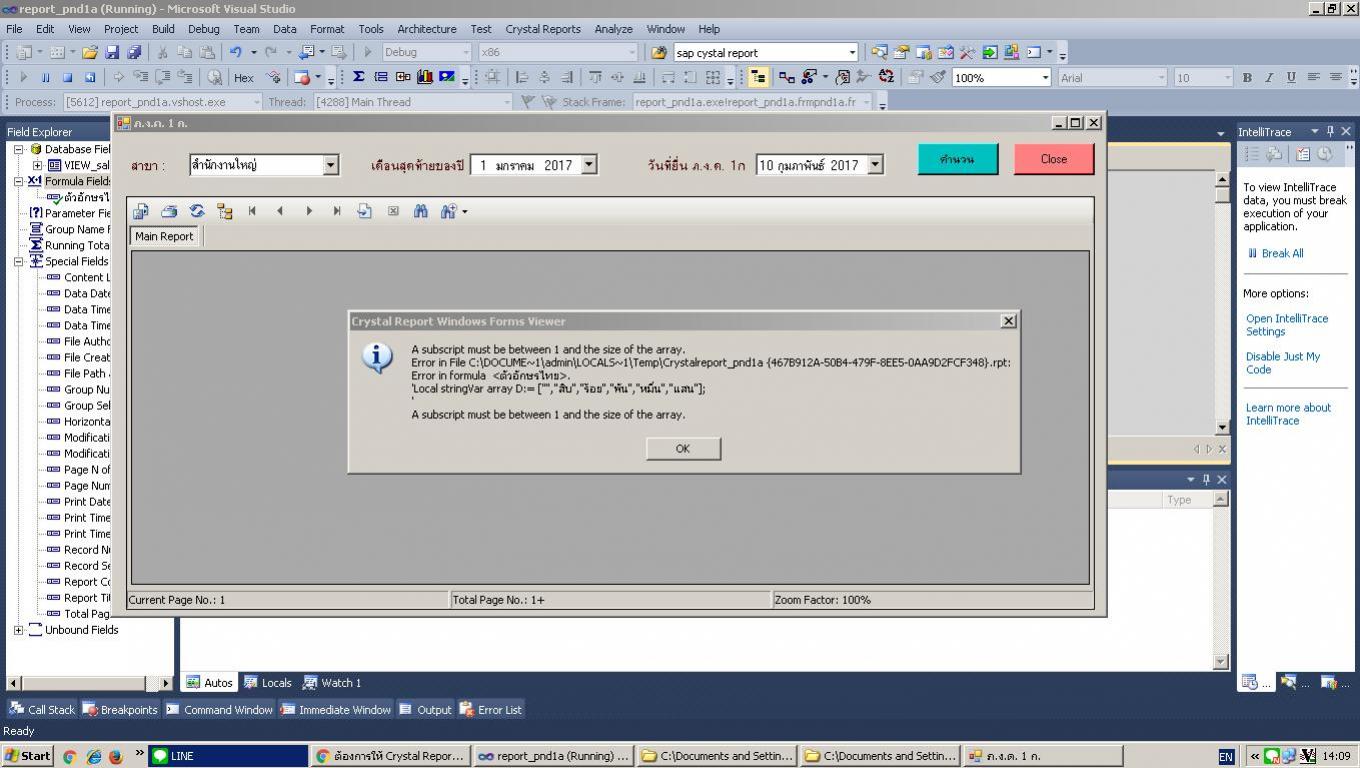Collapse the Database Fields node
Viewport: 1360px width, 768px height.
click(x=19, y=149)
